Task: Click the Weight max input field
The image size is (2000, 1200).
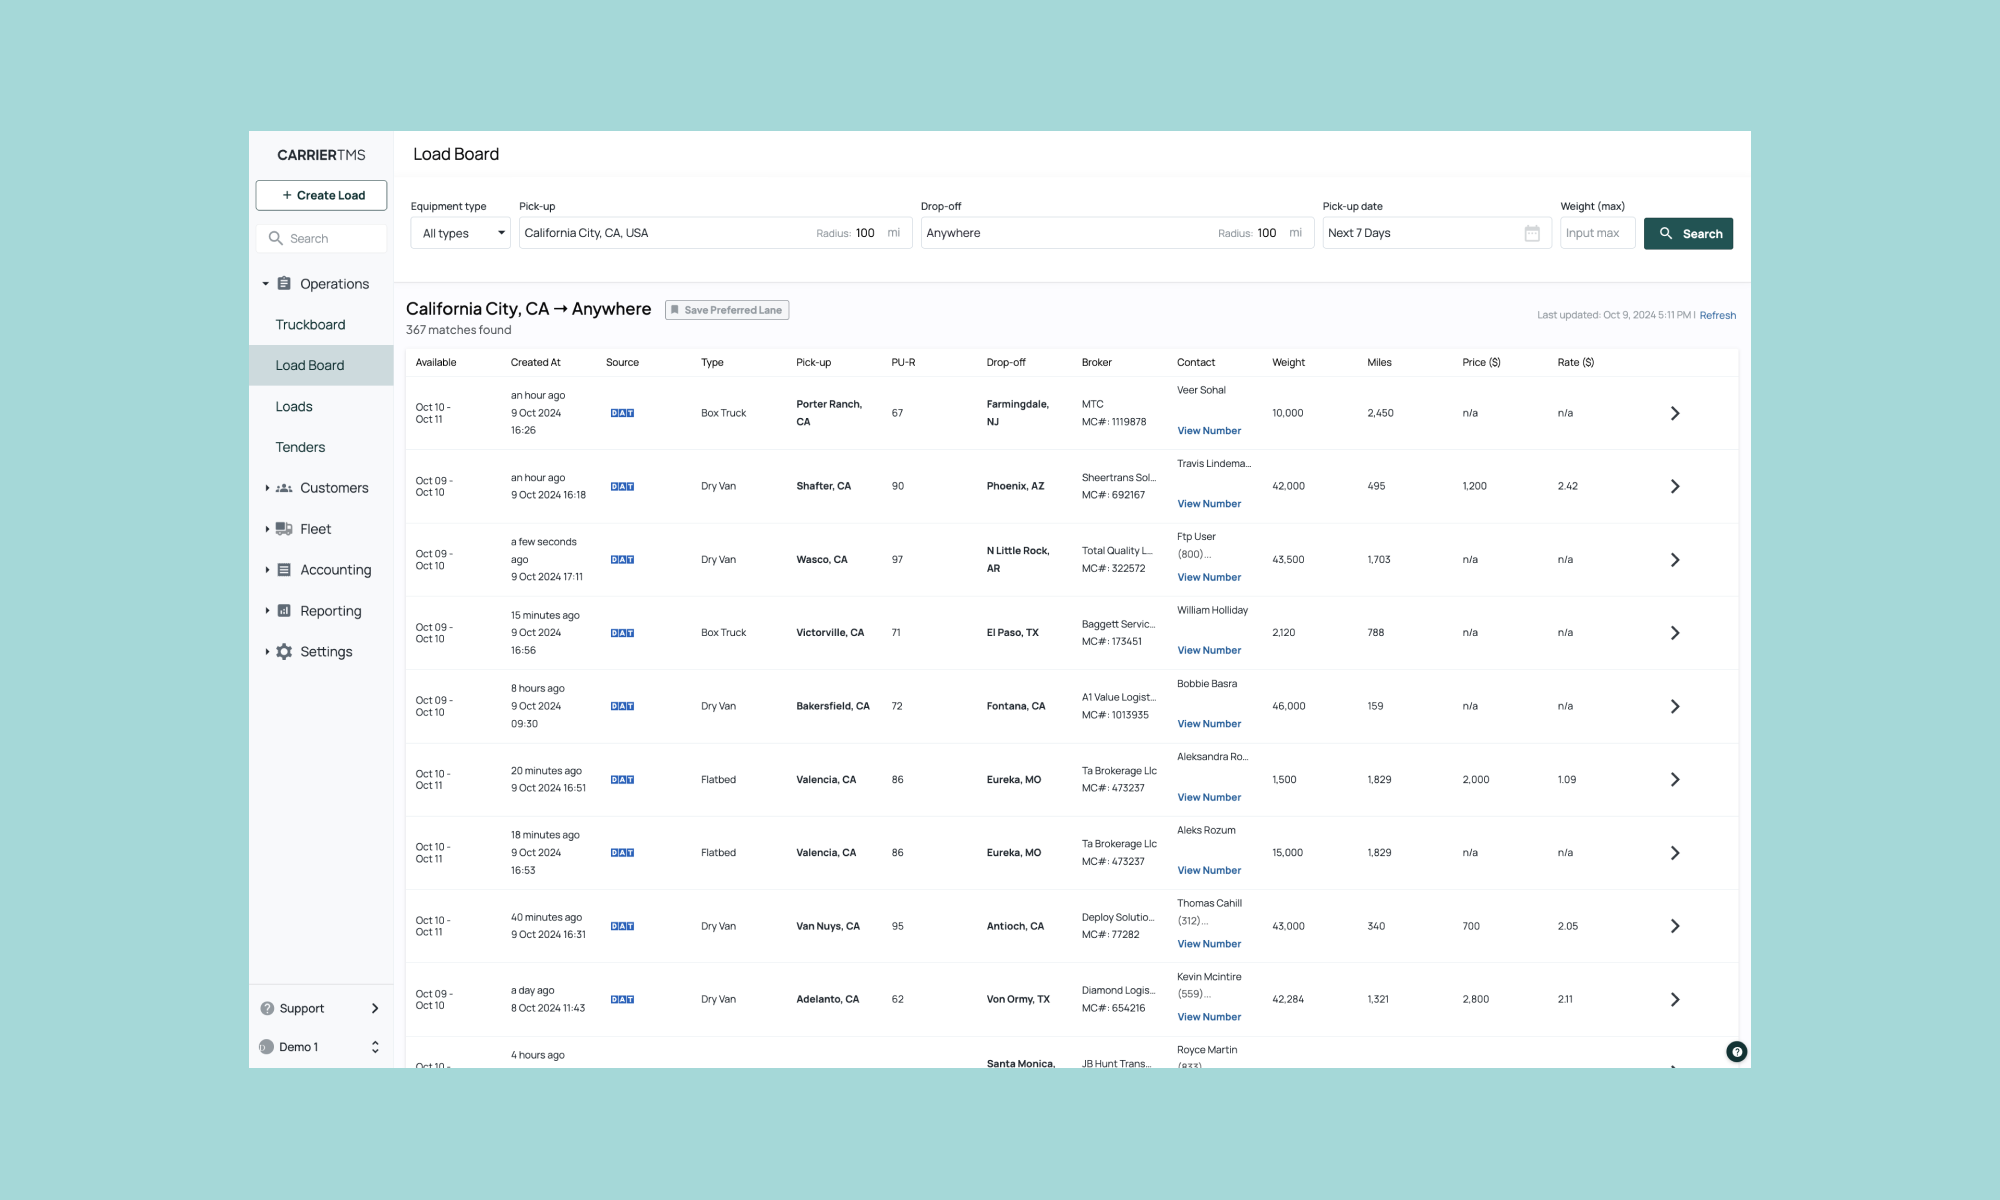Action: (x=1597, y=233)
